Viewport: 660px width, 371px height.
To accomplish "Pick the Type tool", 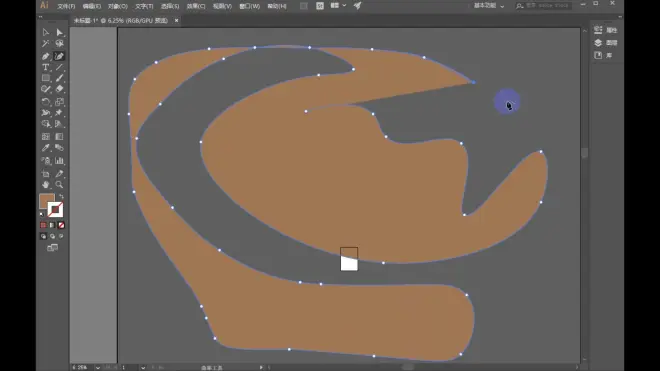I will pos(45,67).
